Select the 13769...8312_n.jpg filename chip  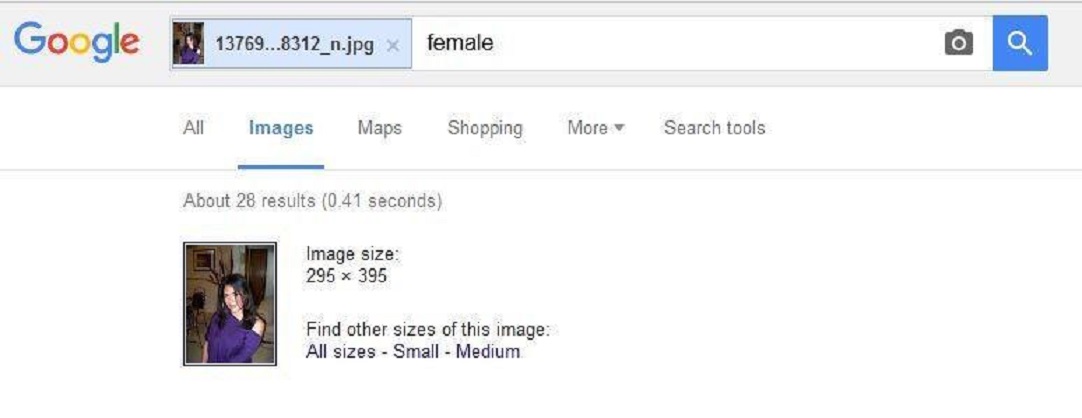pos(294,44)
